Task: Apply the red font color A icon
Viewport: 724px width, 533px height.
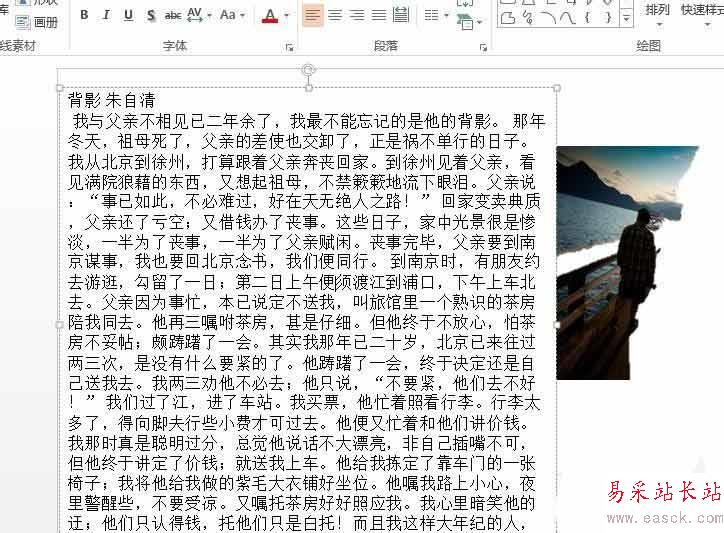Action: (270, 16)
